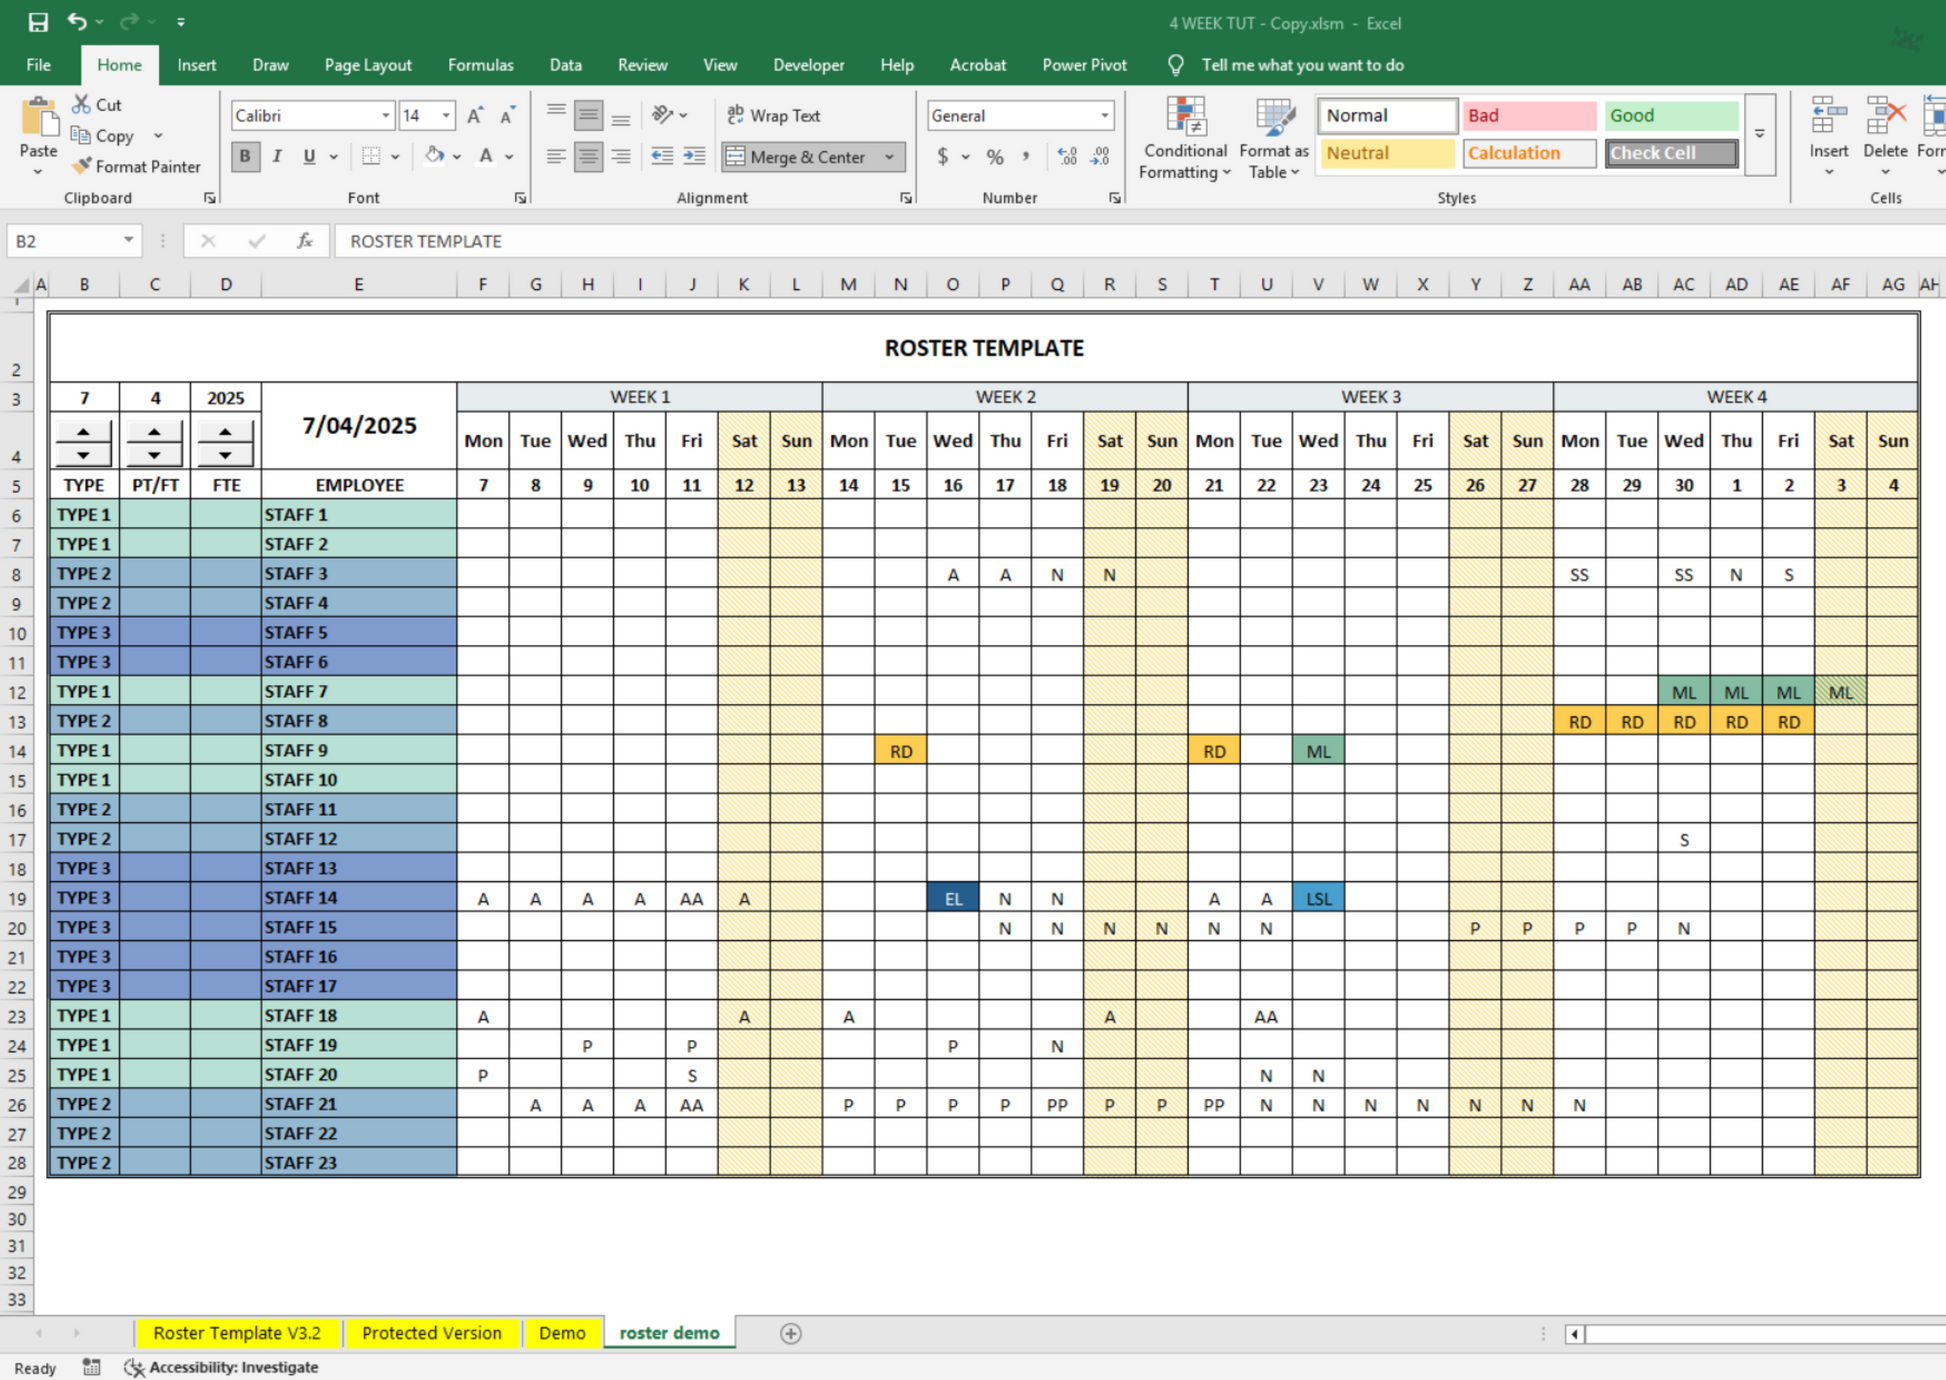
Task: Toggle Italic formatting button
Action: [277, 156]
